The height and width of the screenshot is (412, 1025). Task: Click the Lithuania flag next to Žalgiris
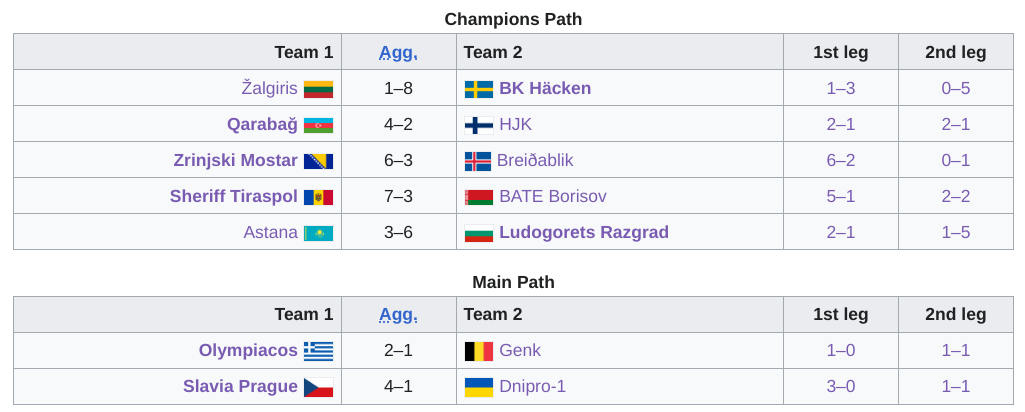(x=318, y=89)
